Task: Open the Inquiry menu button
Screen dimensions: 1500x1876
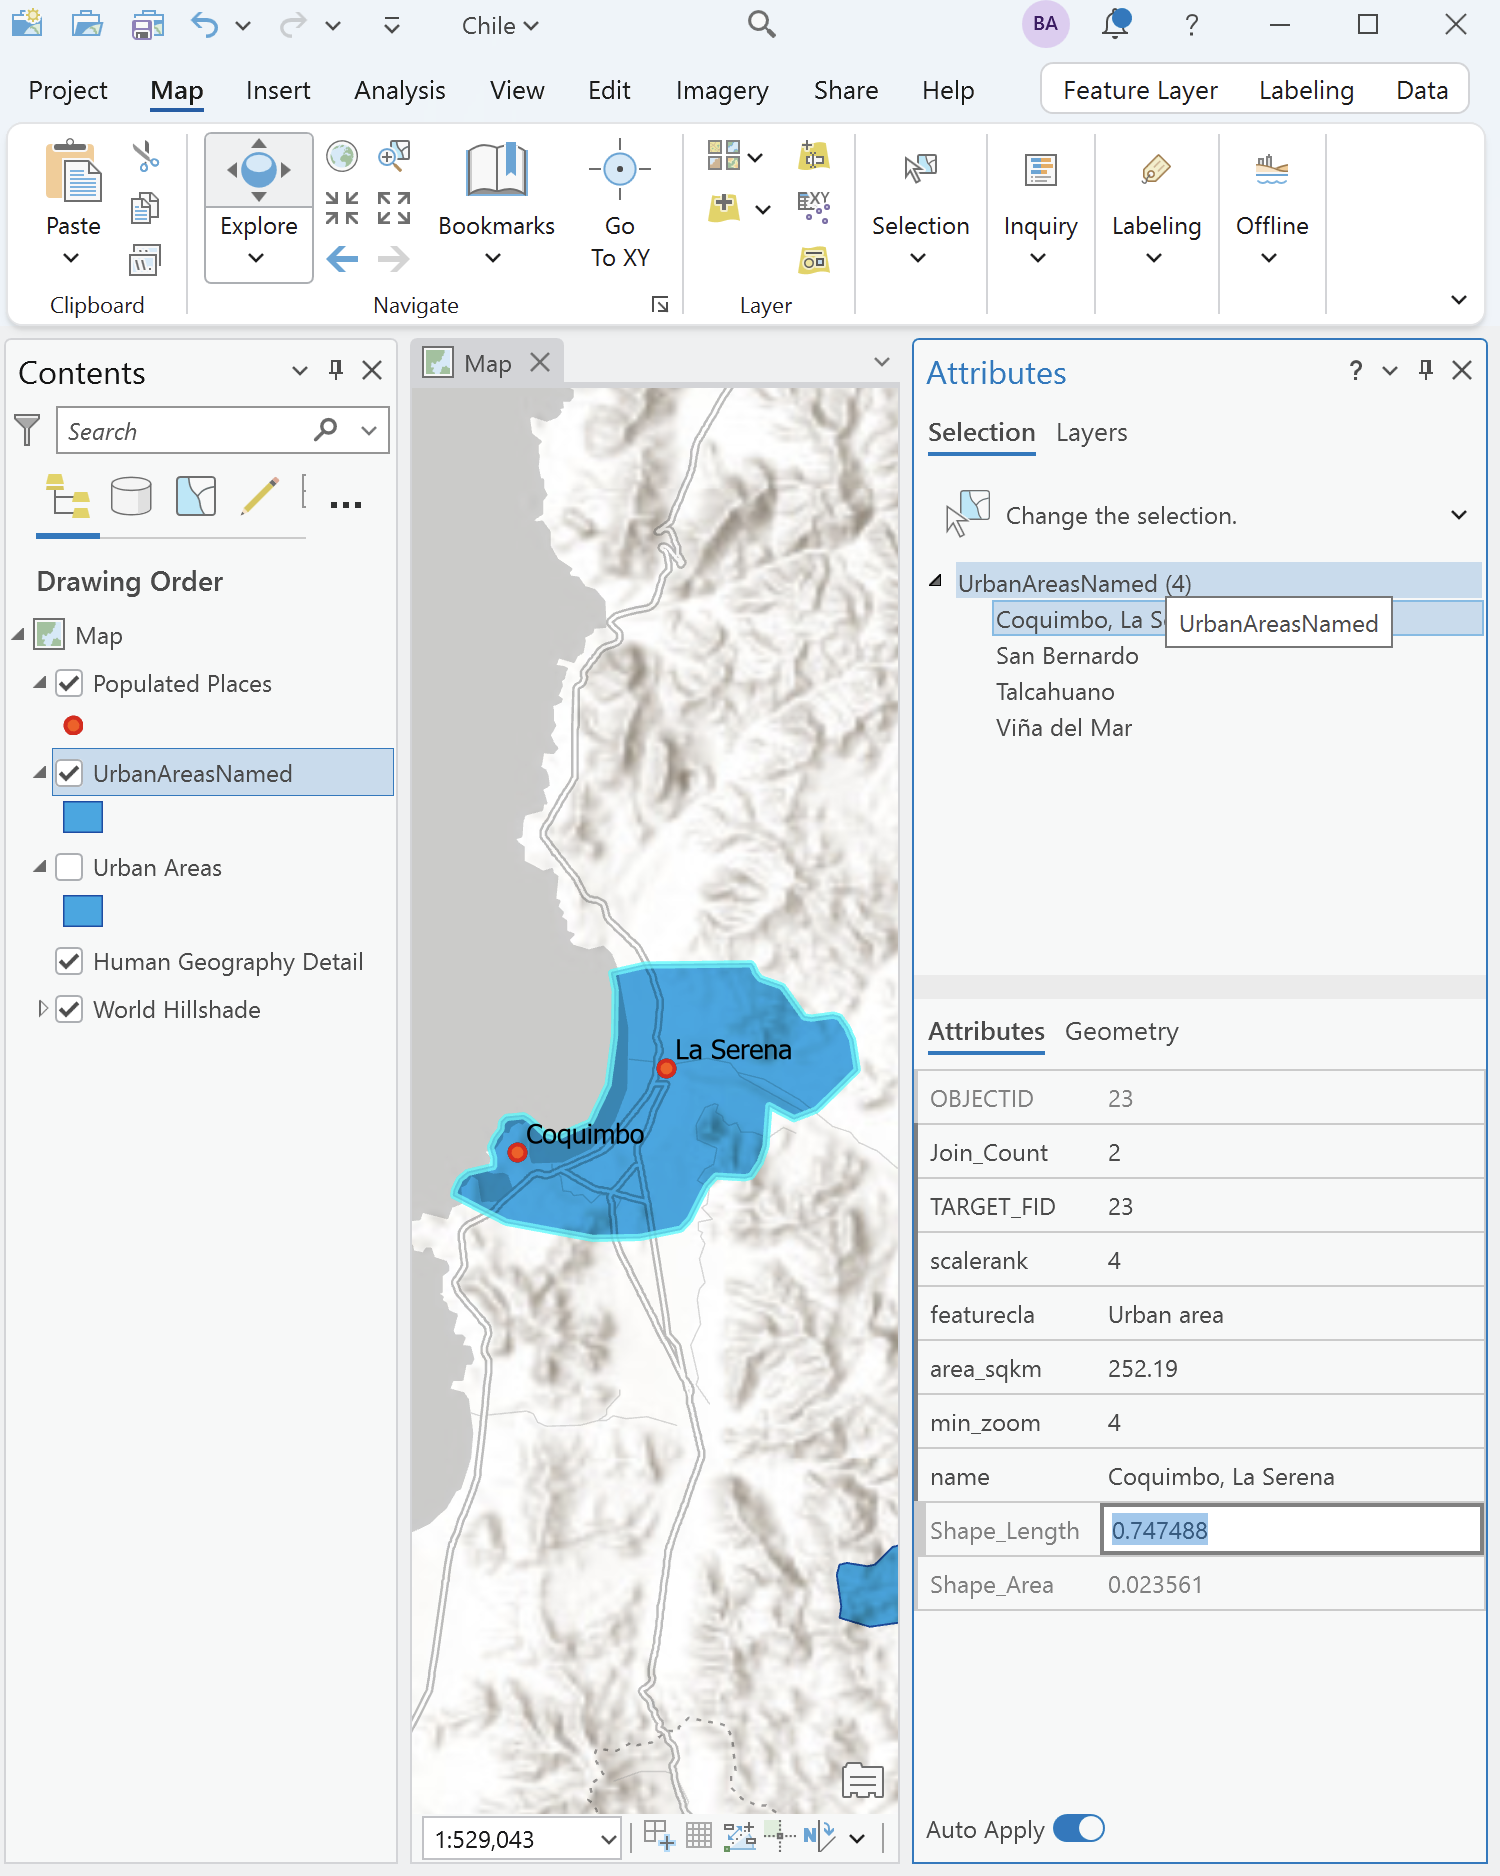Action: click(x=1040, y=210)
